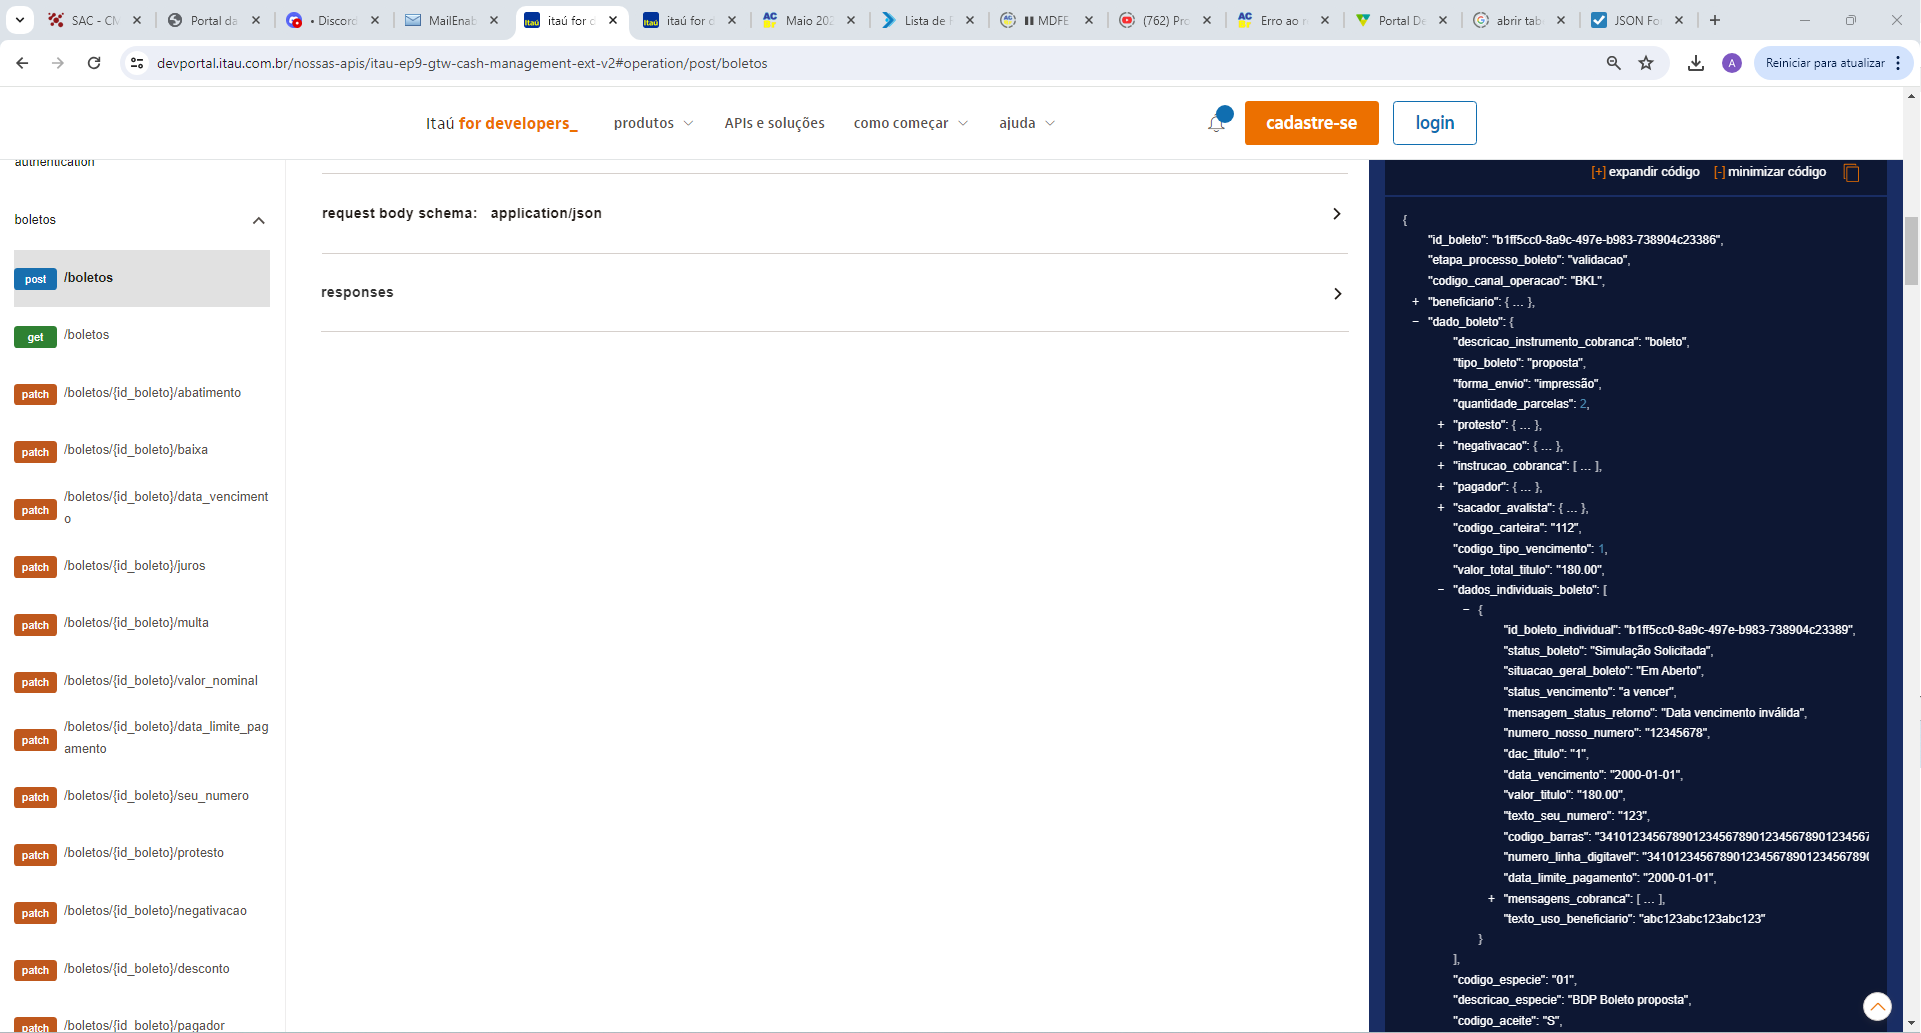Expand the "instrucao_cobranca" JSON node

pyautogui.click(x=1441, y=466)
